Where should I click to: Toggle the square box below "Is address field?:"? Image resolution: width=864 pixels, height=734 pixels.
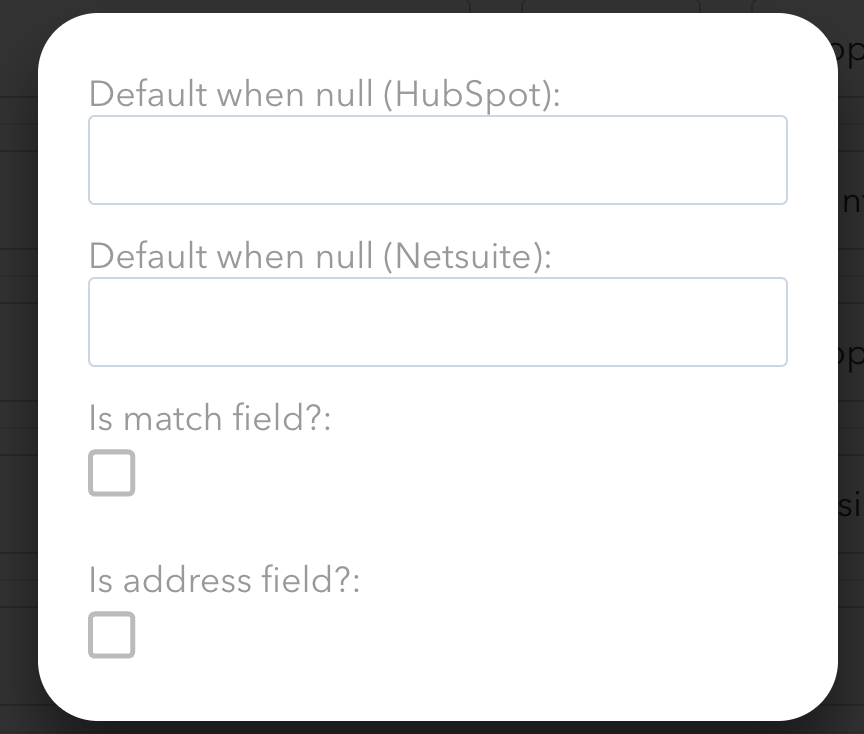(x=111, y=635)
